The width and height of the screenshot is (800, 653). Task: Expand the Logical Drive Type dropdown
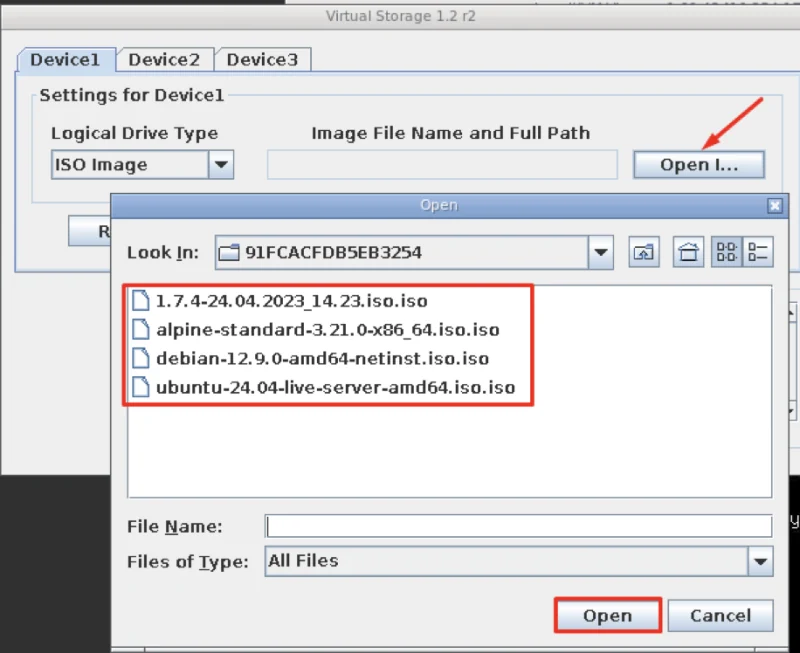[221, 165]
